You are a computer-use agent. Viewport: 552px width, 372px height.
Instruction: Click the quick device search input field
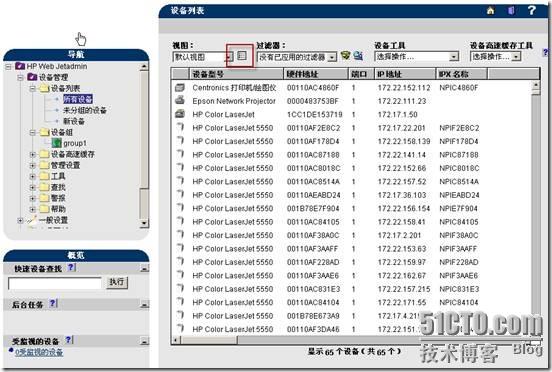click(x=55, y=283)
